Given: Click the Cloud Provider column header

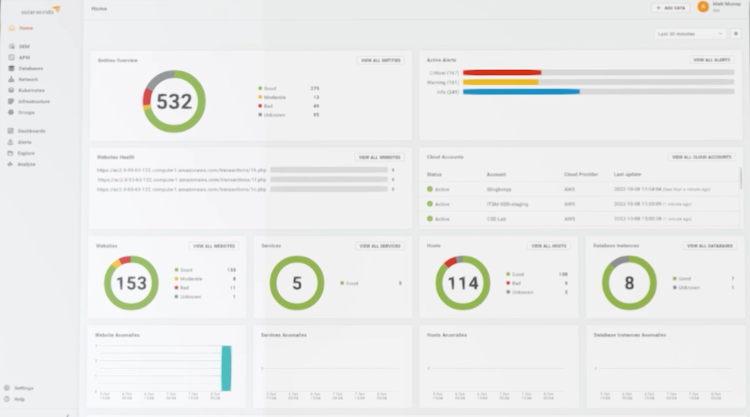Looking at the screenshot, I should (x=581, y=175).
